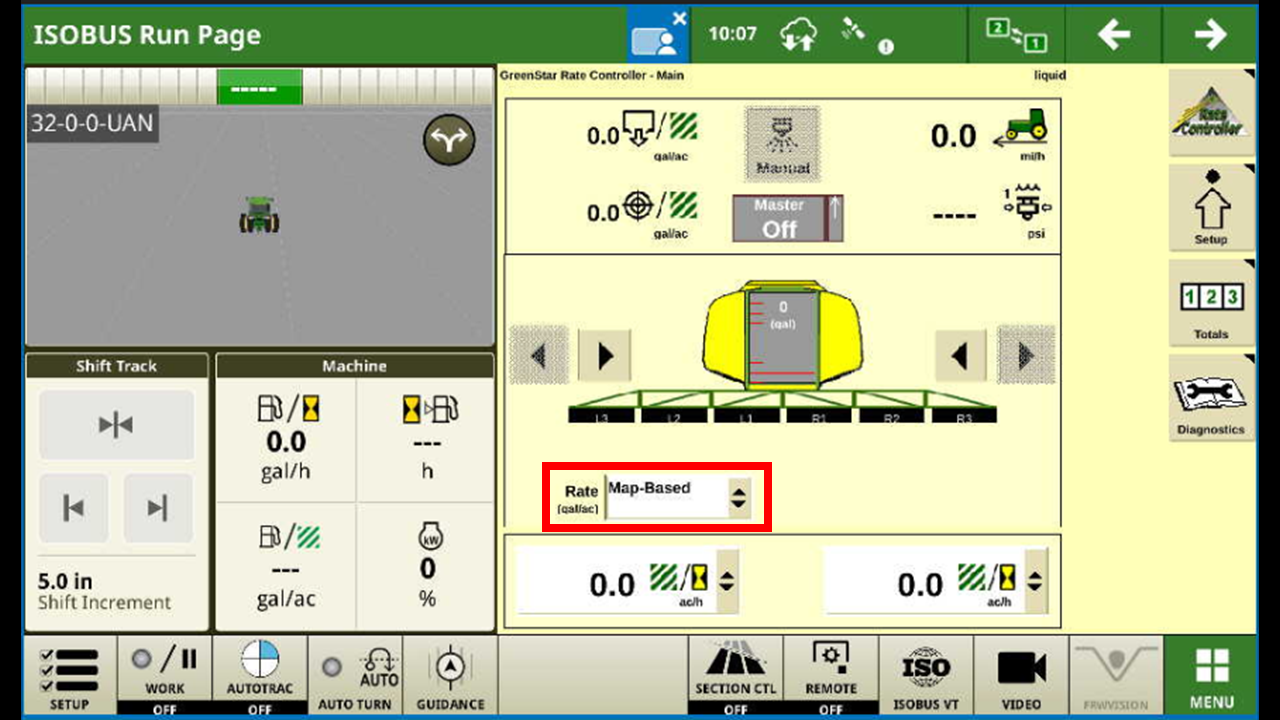Toggle AutoTrac engagement

point(260,677)
